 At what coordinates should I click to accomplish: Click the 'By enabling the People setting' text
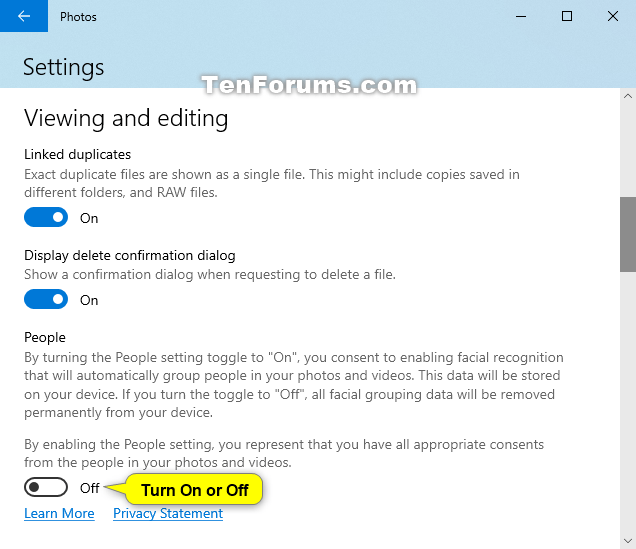284,453
